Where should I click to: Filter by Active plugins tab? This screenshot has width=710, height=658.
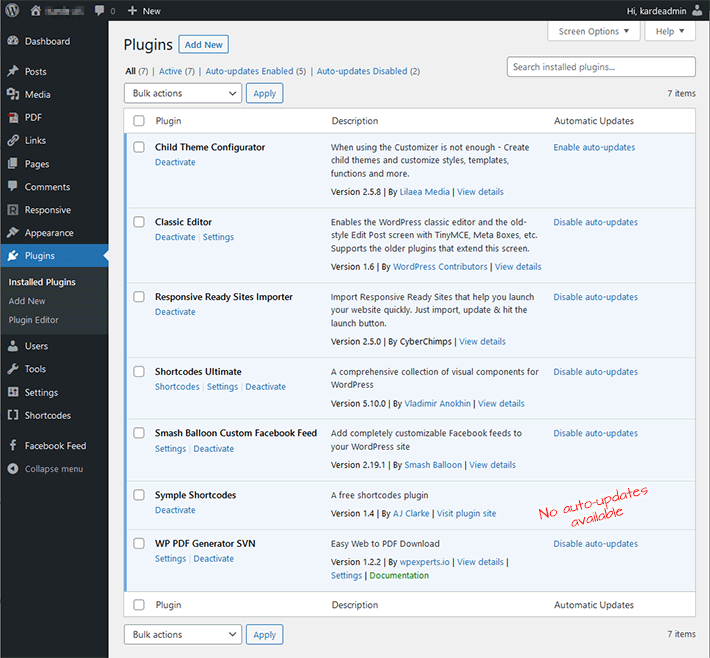(x=177, y=71)
